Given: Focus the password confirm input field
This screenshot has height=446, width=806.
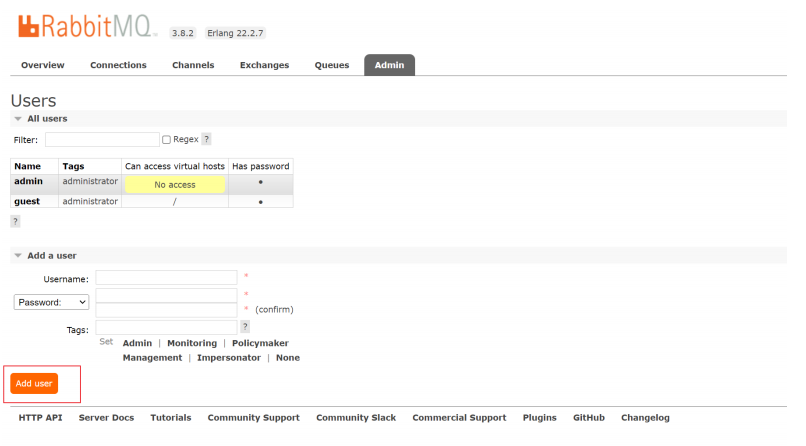Looking at the screenshot, I should point(166,310).
